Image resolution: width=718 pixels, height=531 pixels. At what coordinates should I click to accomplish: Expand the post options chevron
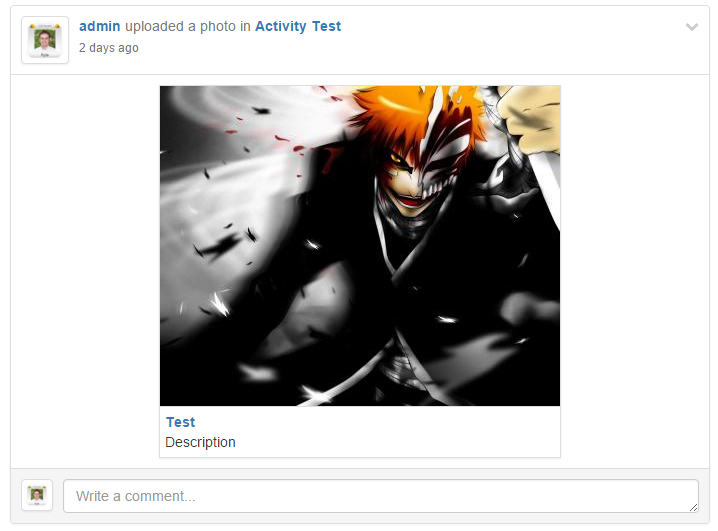click(x=692, y=27)
